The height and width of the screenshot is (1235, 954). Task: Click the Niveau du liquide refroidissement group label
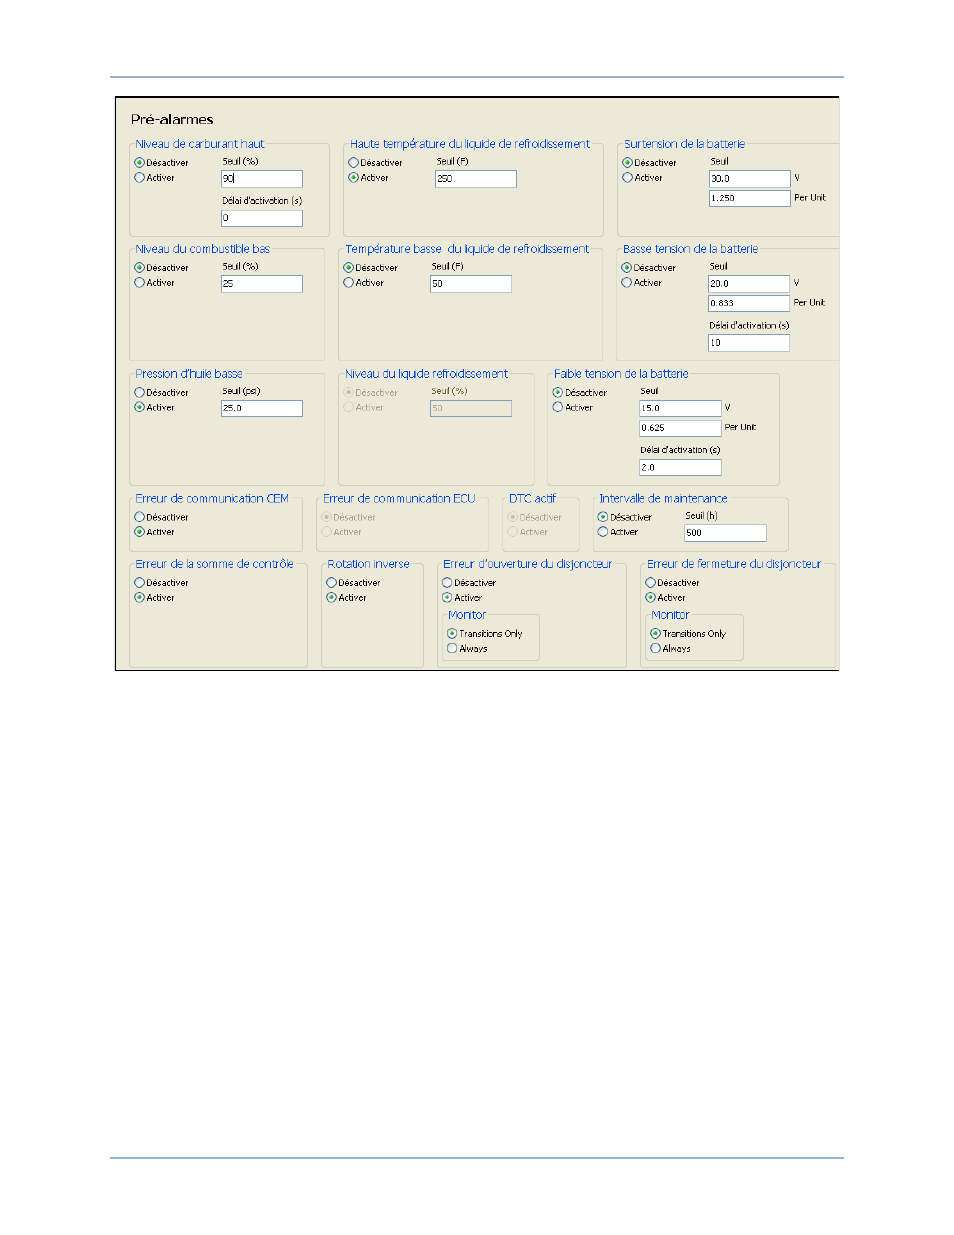[426, 374]
